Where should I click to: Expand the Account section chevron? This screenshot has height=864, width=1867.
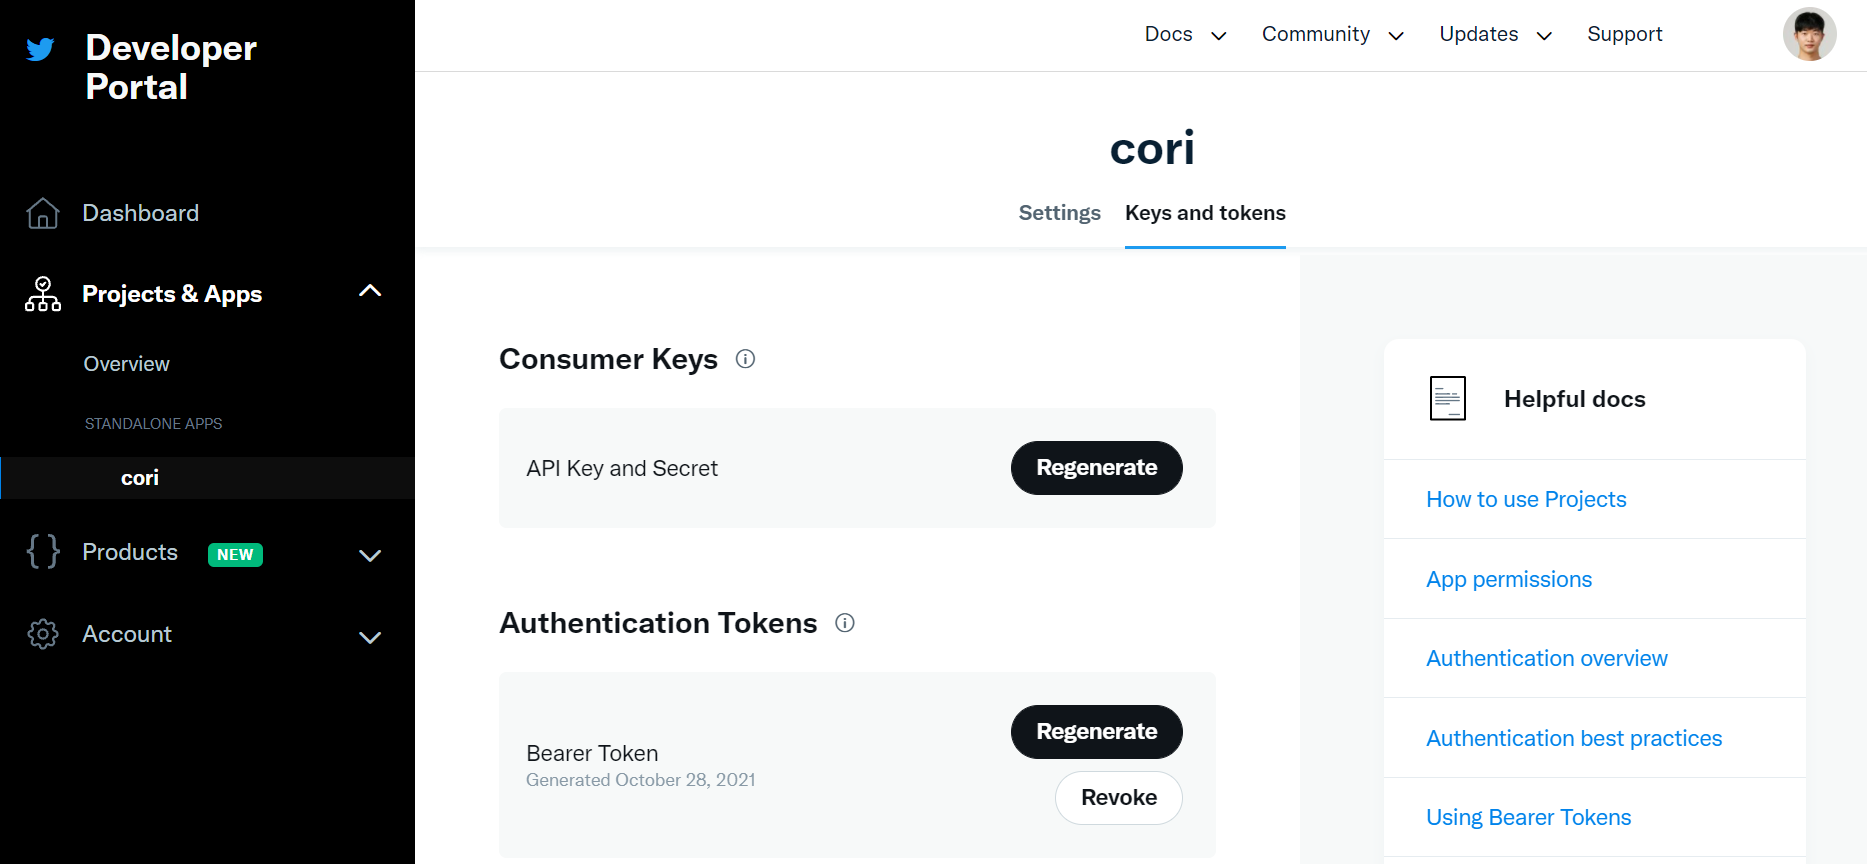click(x=370, y=637)
